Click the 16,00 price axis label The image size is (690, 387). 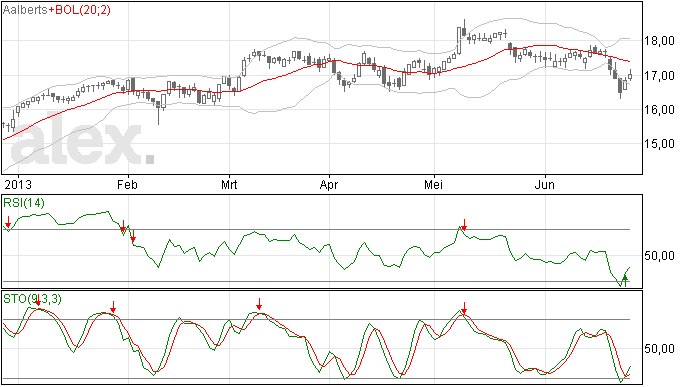pyautogui.click(x=659, y=110)
